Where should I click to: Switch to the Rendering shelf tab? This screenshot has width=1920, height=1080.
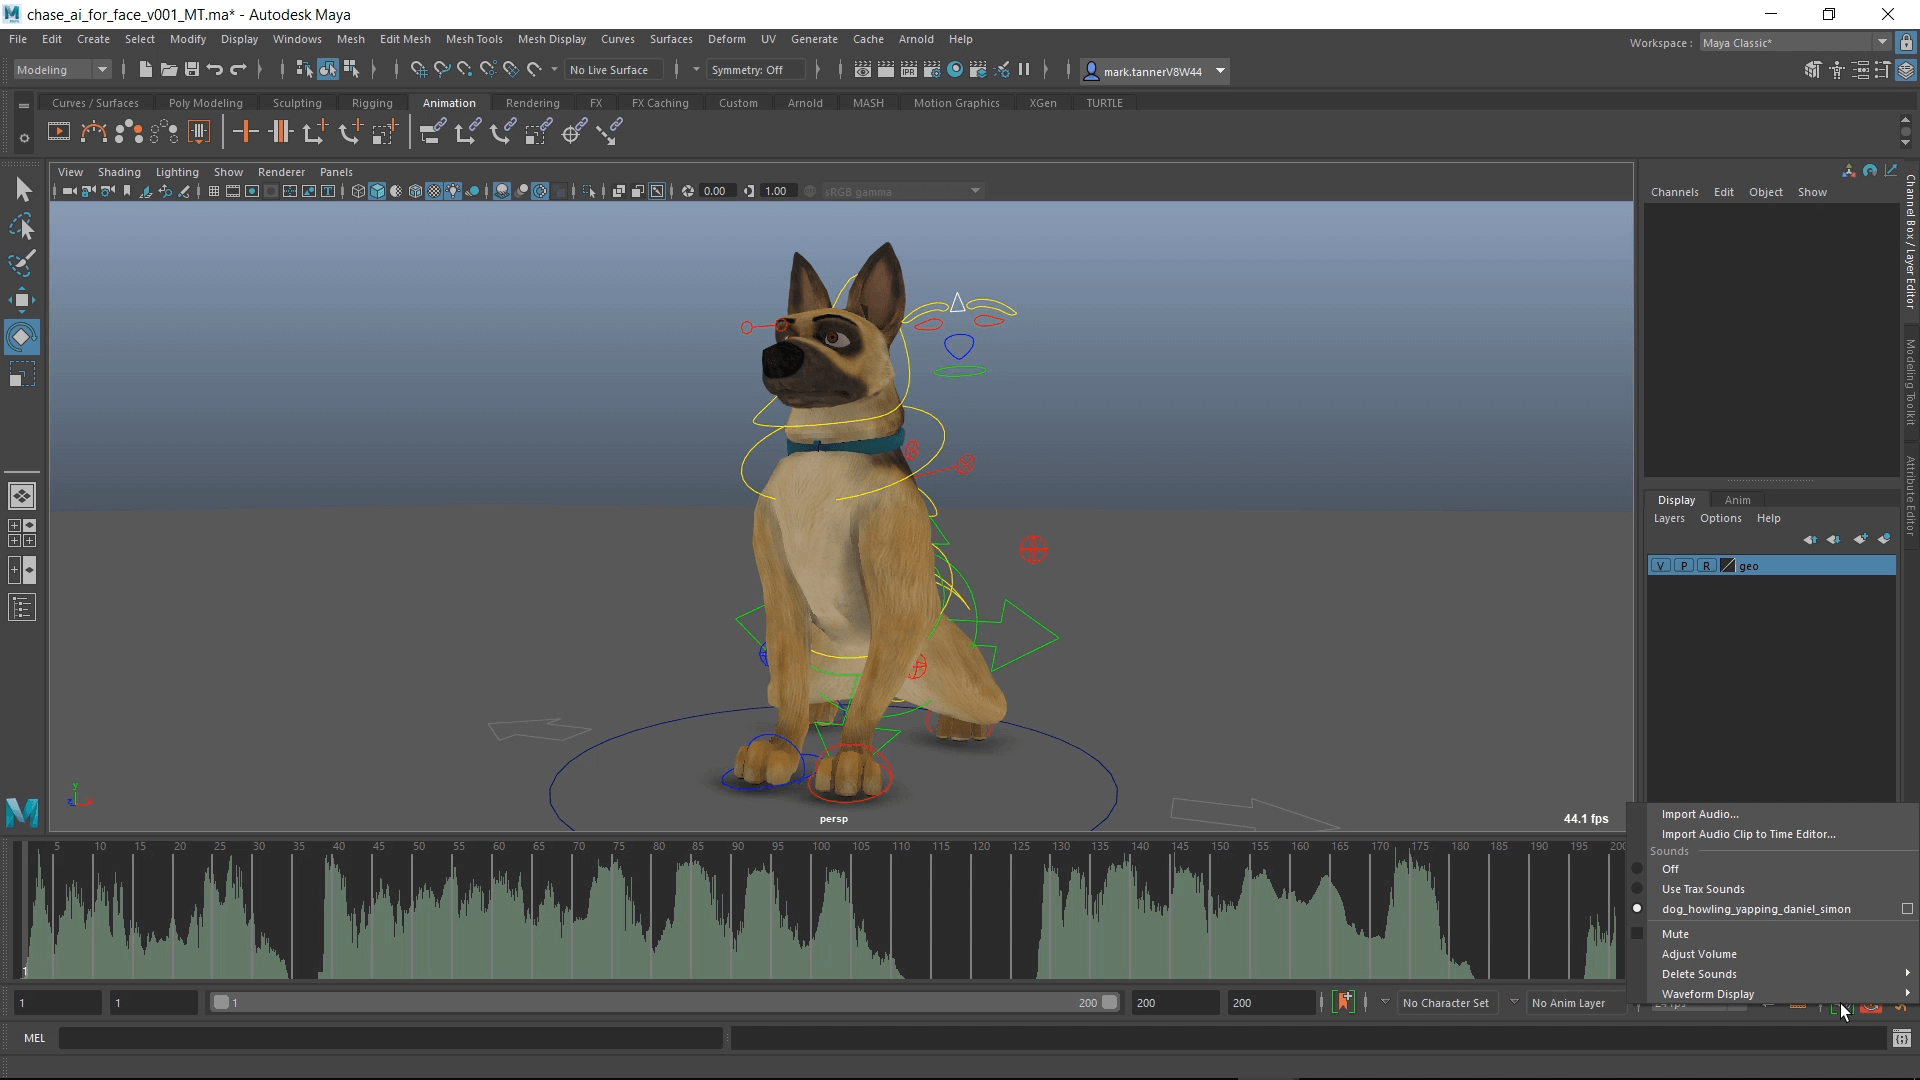pyautogui.click(x=532, y=103)
